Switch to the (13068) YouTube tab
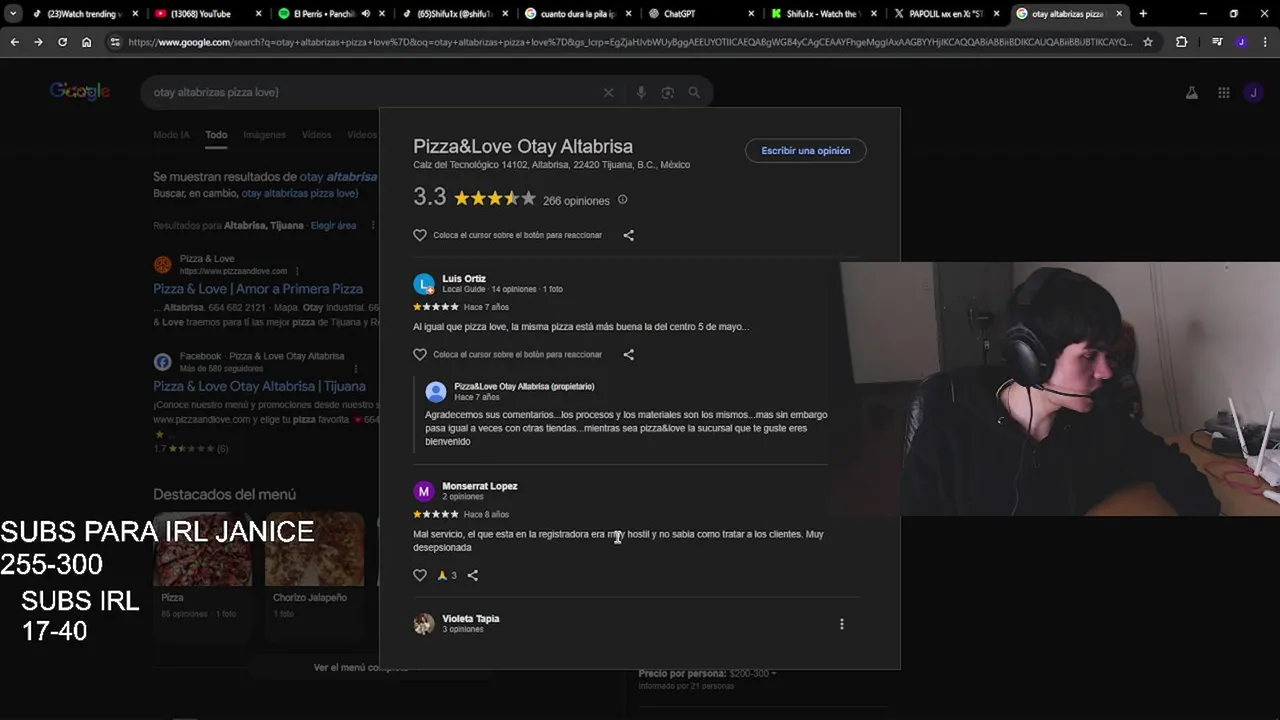 [206, 14]
